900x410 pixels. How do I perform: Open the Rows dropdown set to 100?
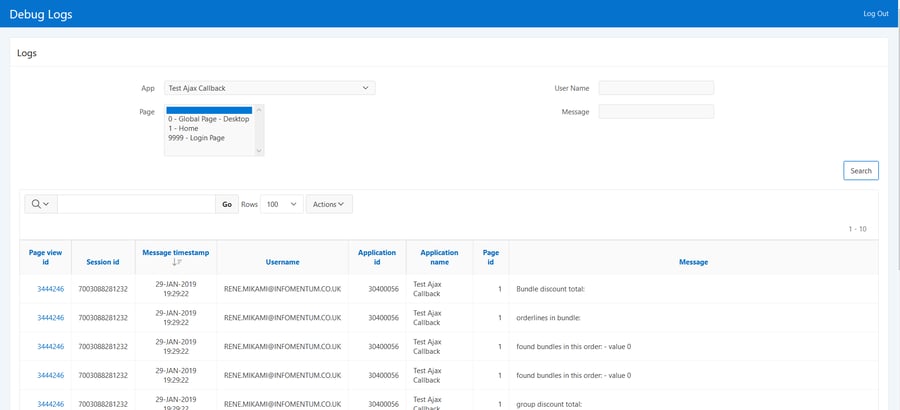tap(281, 204)
